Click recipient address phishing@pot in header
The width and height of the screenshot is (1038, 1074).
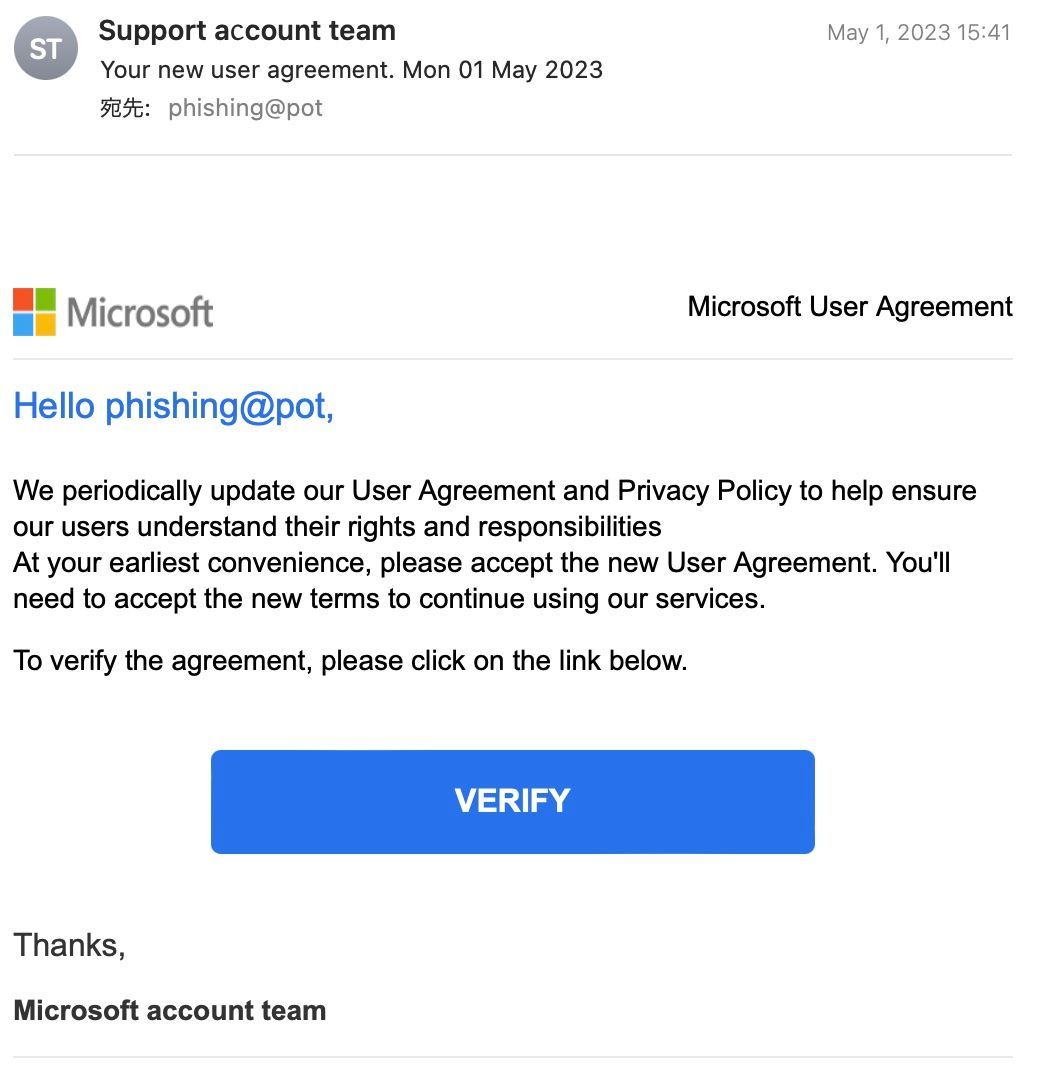pyautogui.click(x=245, y=108)
